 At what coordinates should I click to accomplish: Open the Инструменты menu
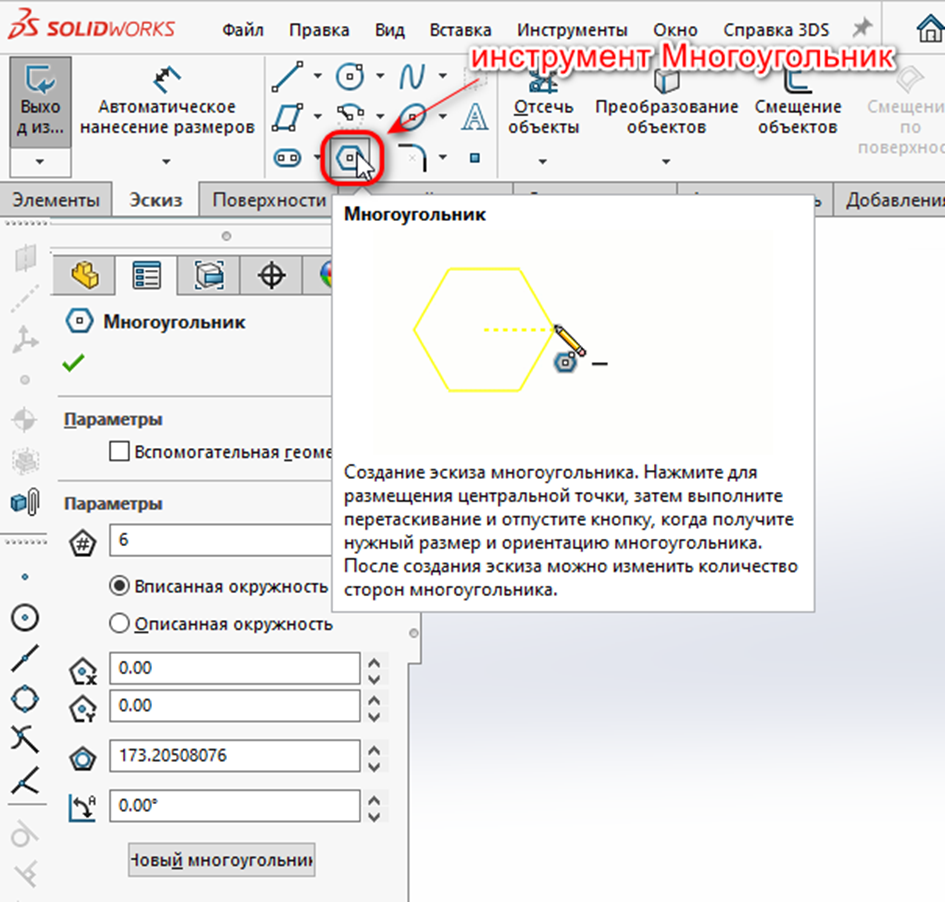pos(572,30)
